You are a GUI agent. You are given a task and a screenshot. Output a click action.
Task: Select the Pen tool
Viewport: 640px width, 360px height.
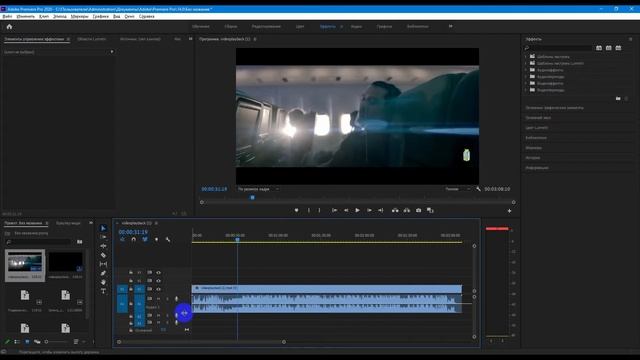[103, 273]
